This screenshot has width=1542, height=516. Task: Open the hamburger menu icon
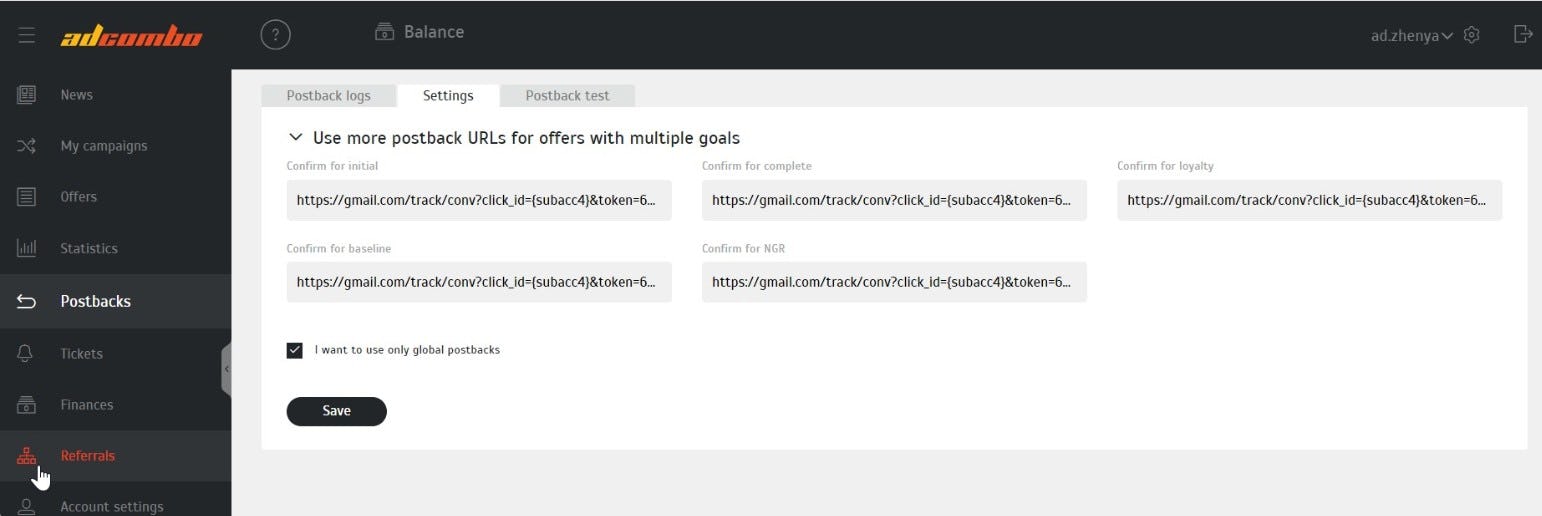click(x=27, y=36)
